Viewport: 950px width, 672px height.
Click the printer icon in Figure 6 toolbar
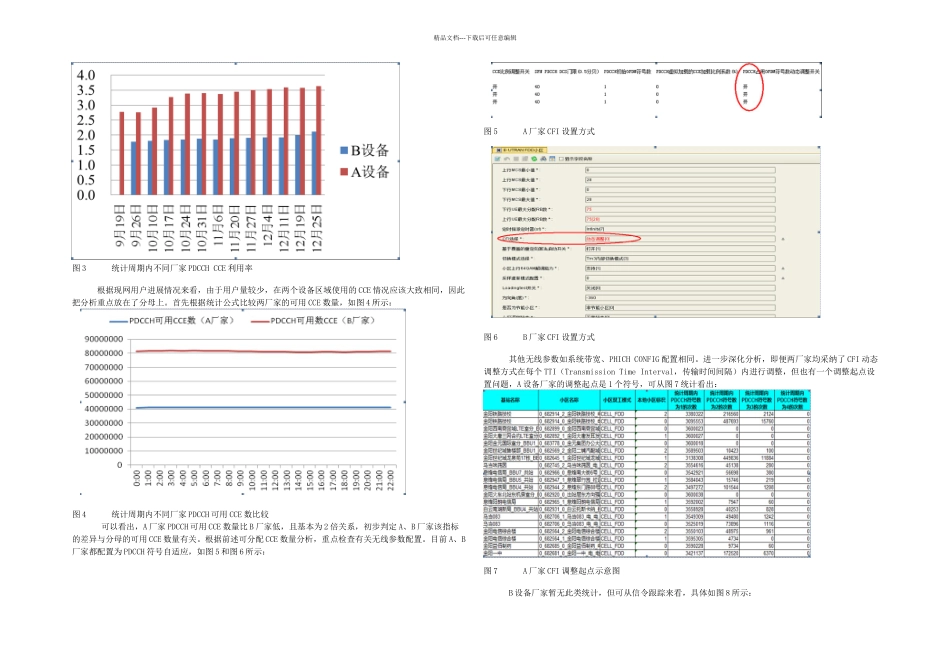(543, 159)
